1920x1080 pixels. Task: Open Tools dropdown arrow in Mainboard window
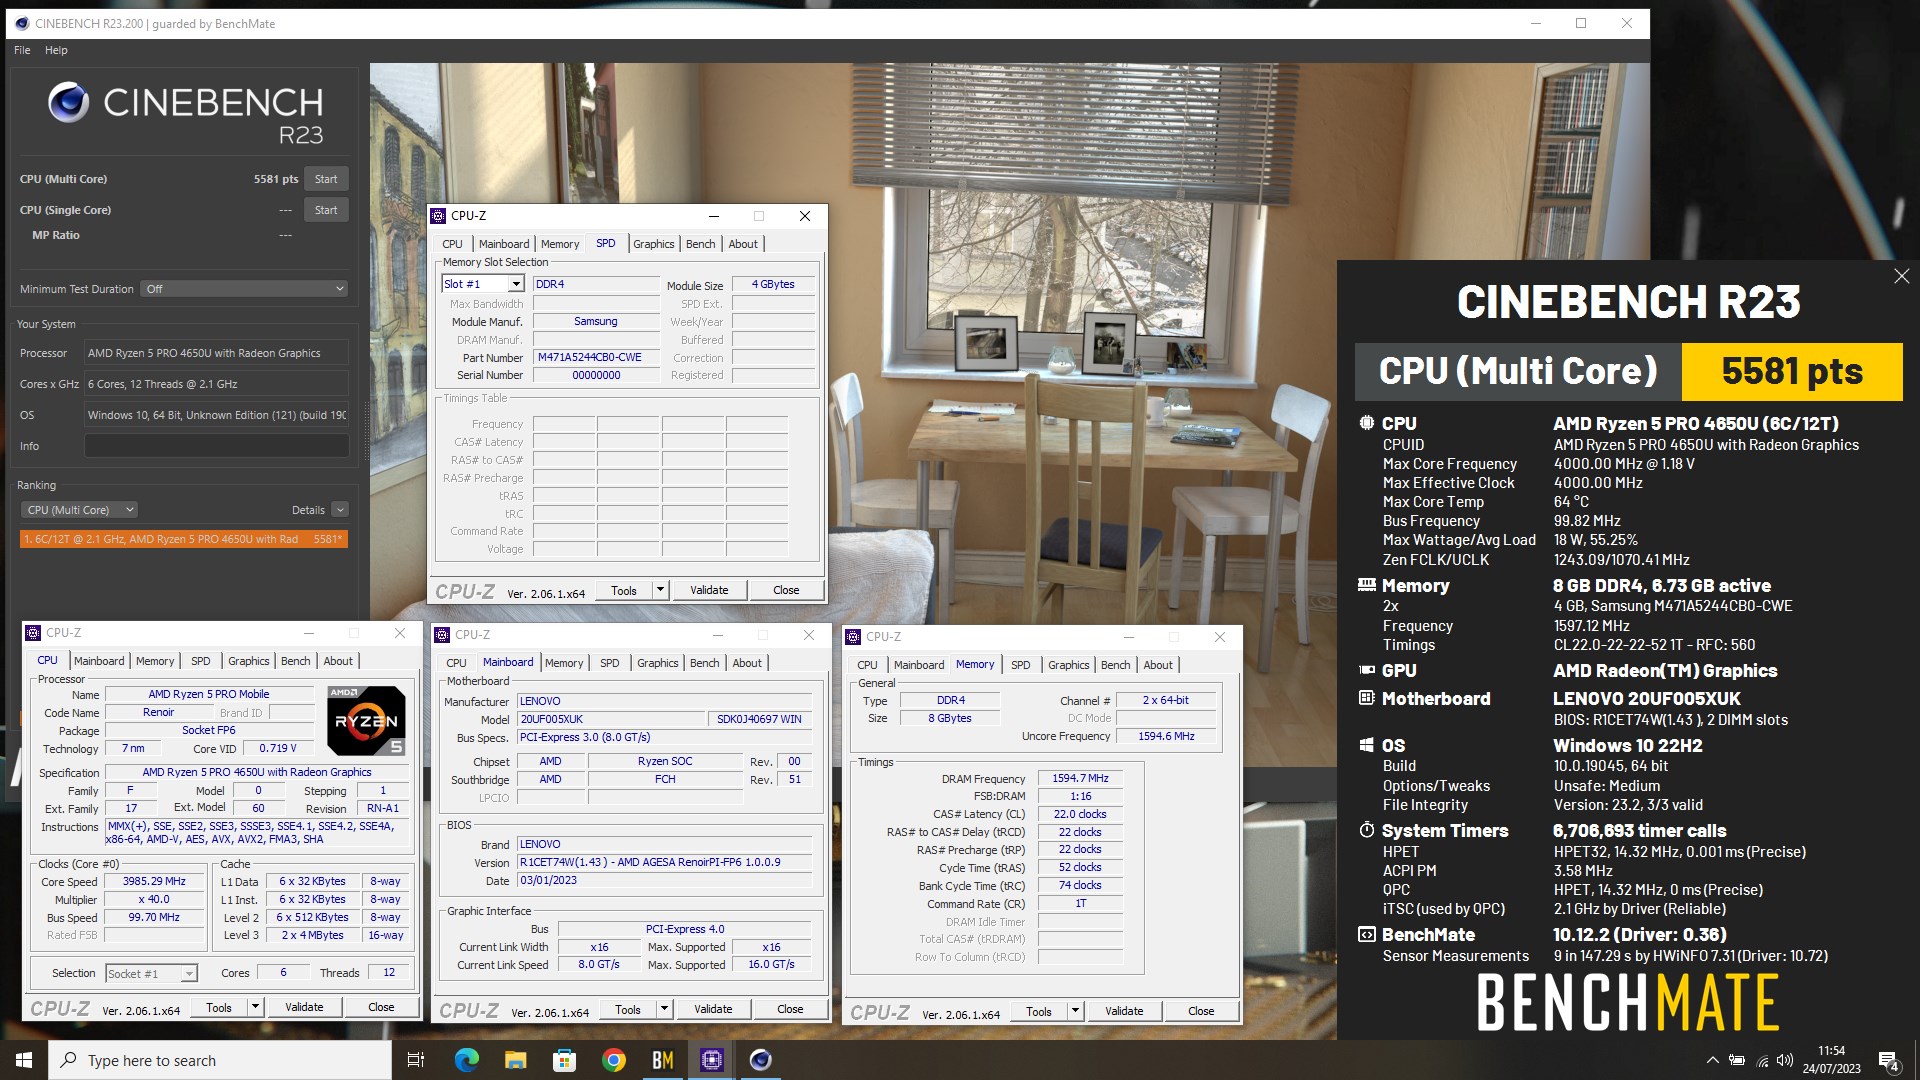tap(664, 1009)
